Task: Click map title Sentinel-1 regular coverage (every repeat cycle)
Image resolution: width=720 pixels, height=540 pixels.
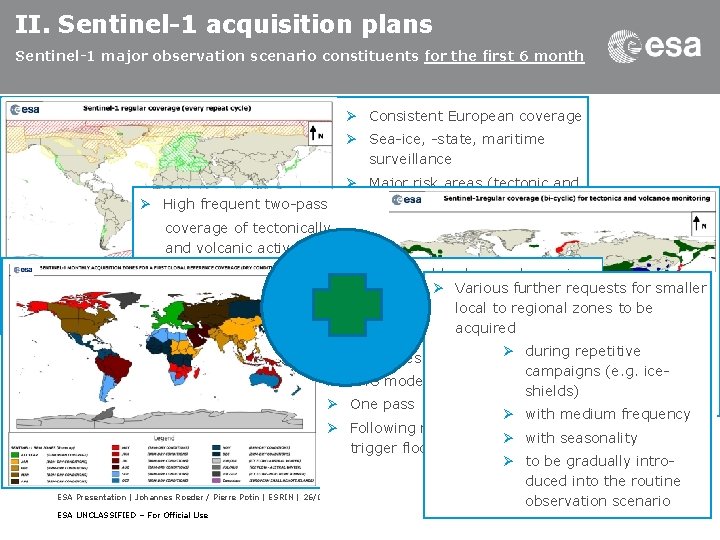Action: pos(167,108)
